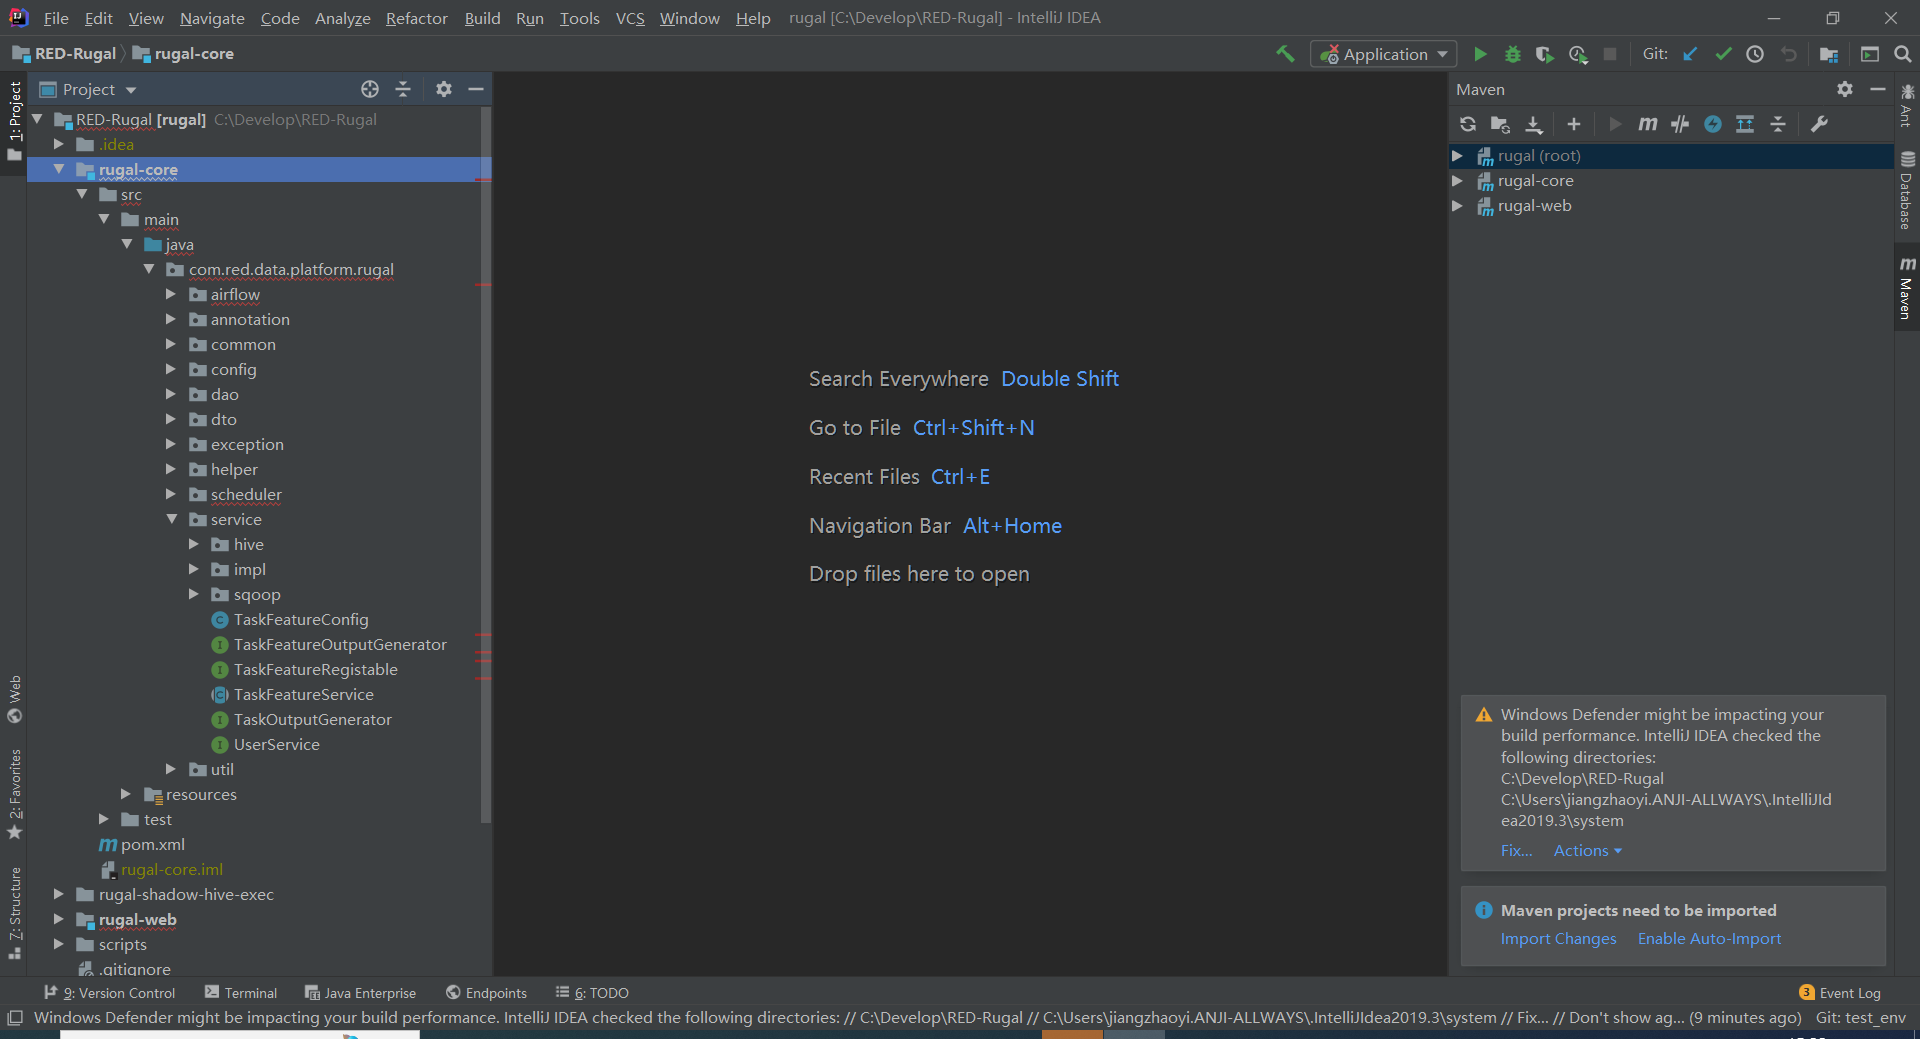Viewport: 1920px width, 1039px height.
Task: Click the Run Anything icon in the toolbar
Action: click(x=1870, y=54)
